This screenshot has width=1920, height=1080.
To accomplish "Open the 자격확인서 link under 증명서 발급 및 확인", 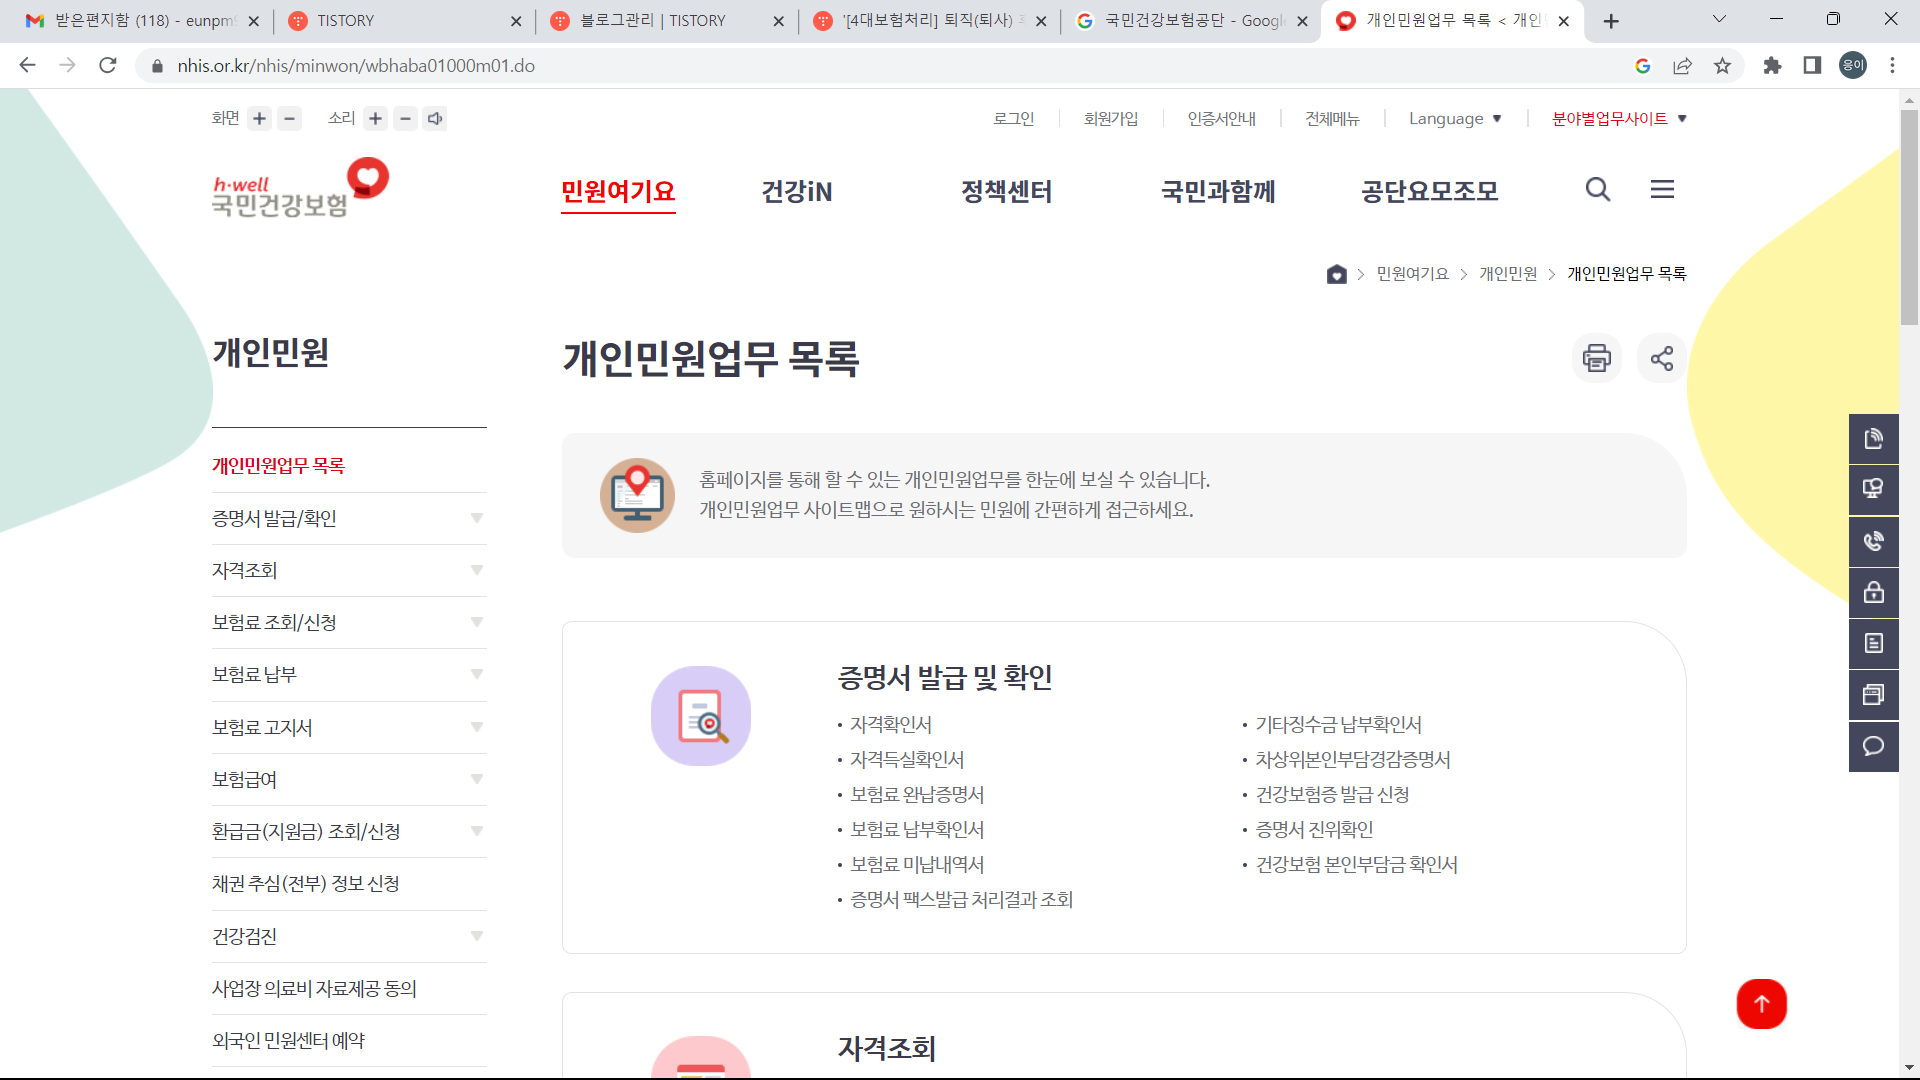I will (x=890, y=724).
